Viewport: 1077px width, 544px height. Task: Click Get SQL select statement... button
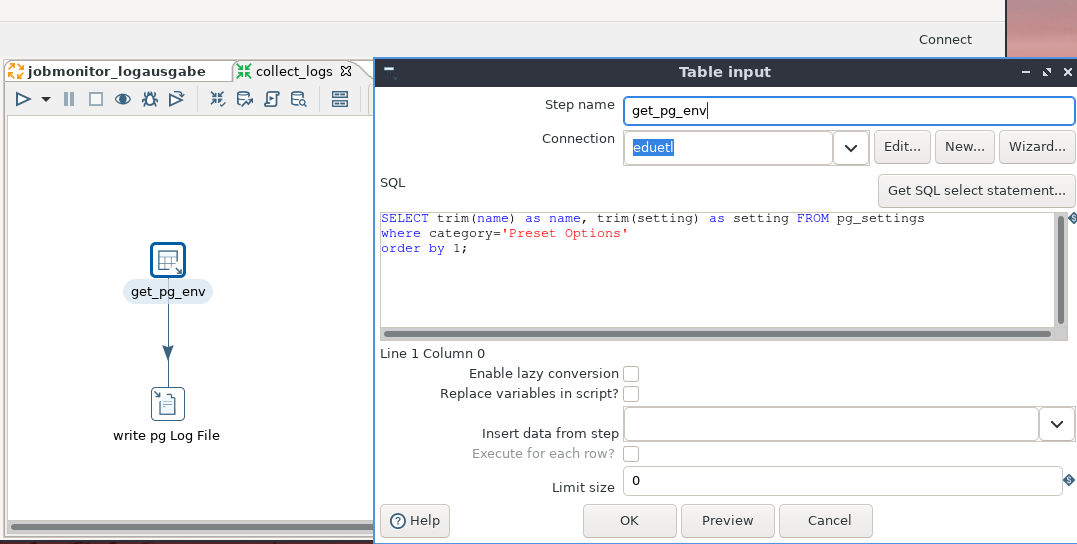click(977, 191)
